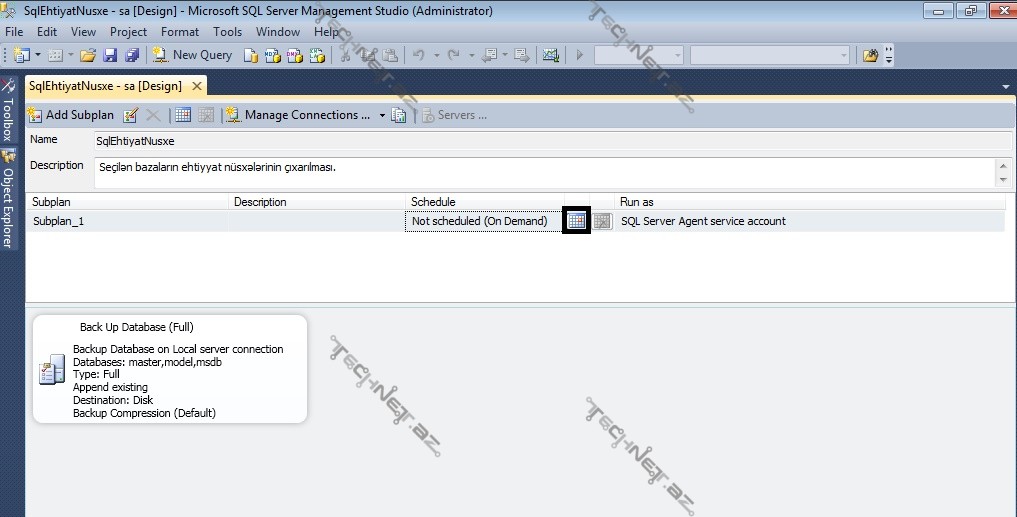The height and width of the screenshot is (517, 1017).
Task: Open the Tools menu
Action: 227,32
